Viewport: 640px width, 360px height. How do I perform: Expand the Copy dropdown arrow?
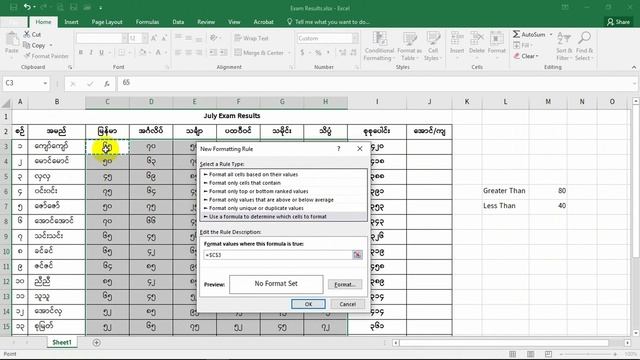pyautogui.click(x=51, y=45)
